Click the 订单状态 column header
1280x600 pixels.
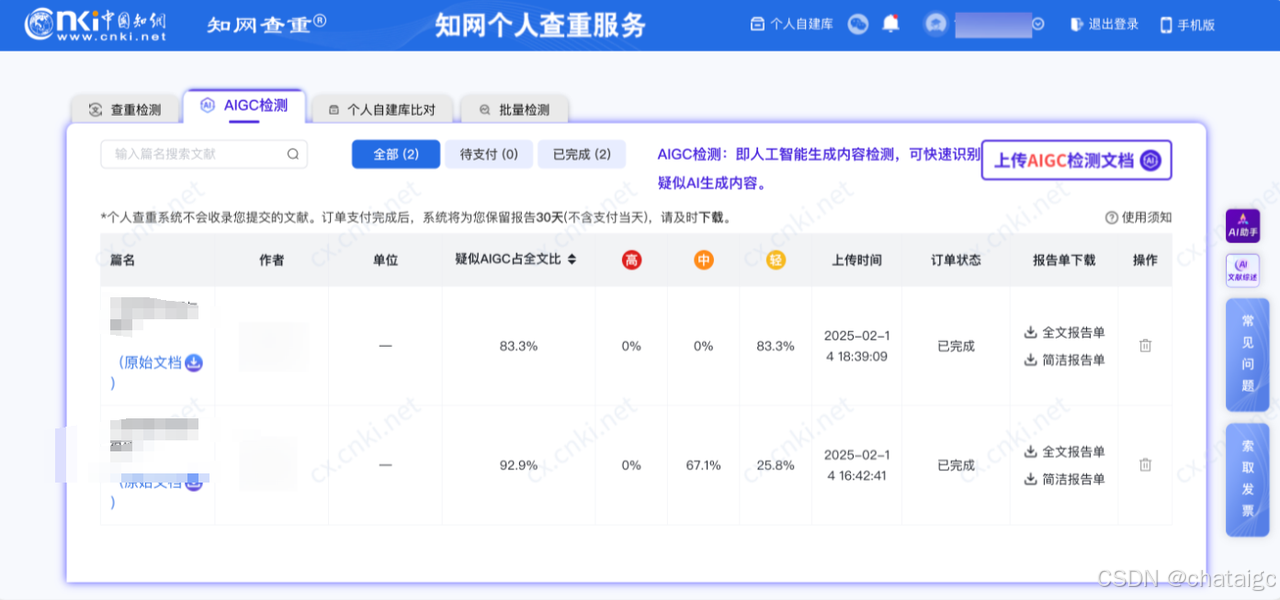[955, 260]
